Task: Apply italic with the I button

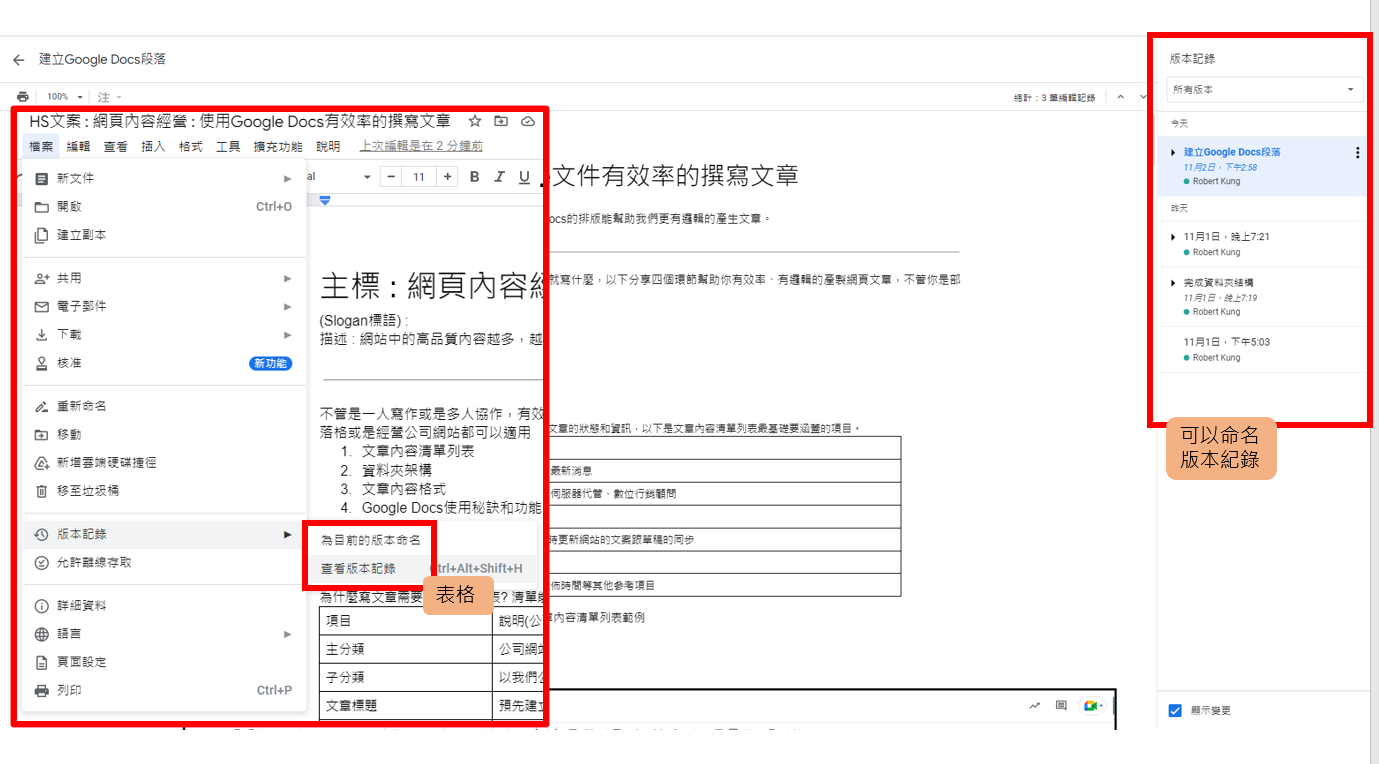Action: 500,177
